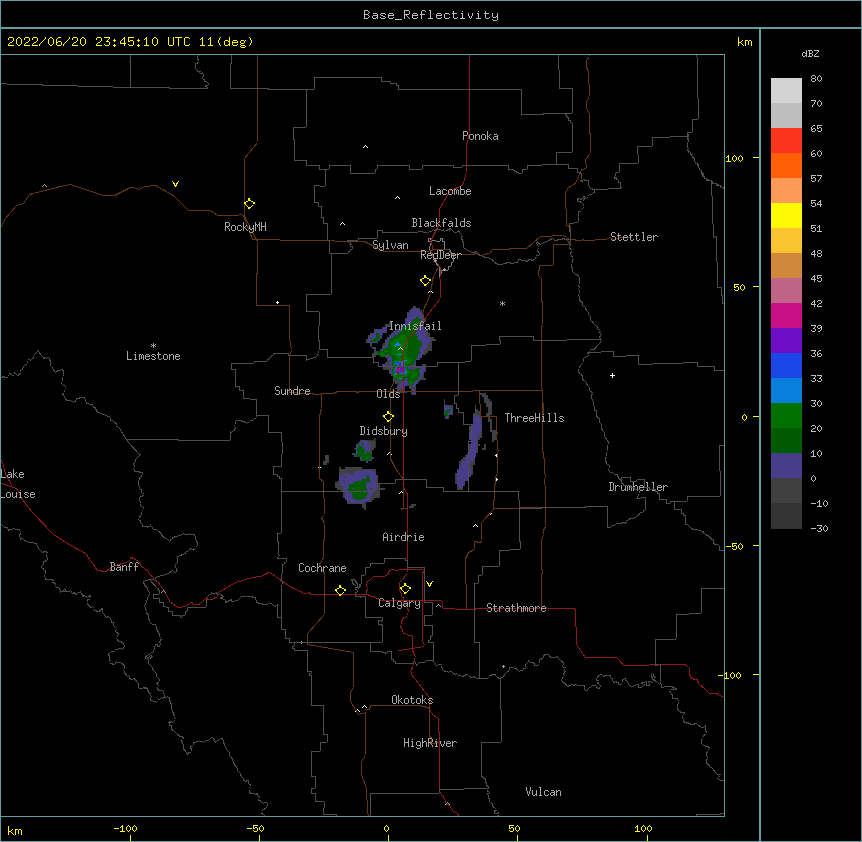Click the Banff town label

(x=124, y=567)
